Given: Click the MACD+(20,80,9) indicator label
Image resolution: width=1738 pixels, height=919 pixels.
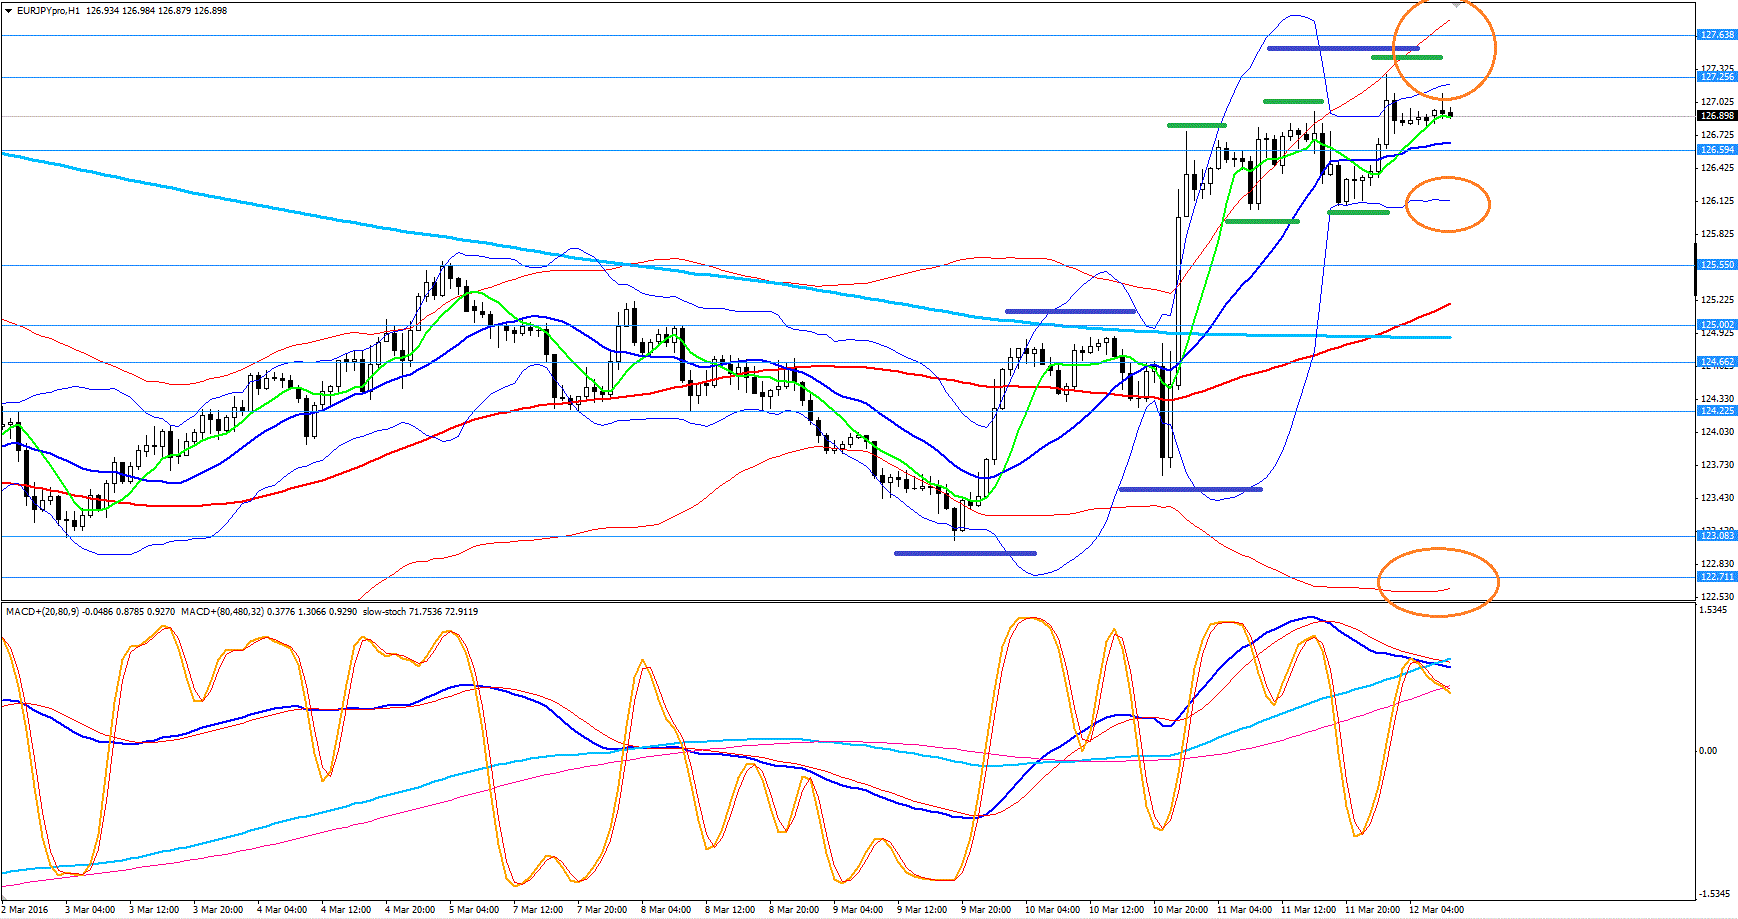Looking at the screenshot, I should pyautogui.click(x=42, y=611).
